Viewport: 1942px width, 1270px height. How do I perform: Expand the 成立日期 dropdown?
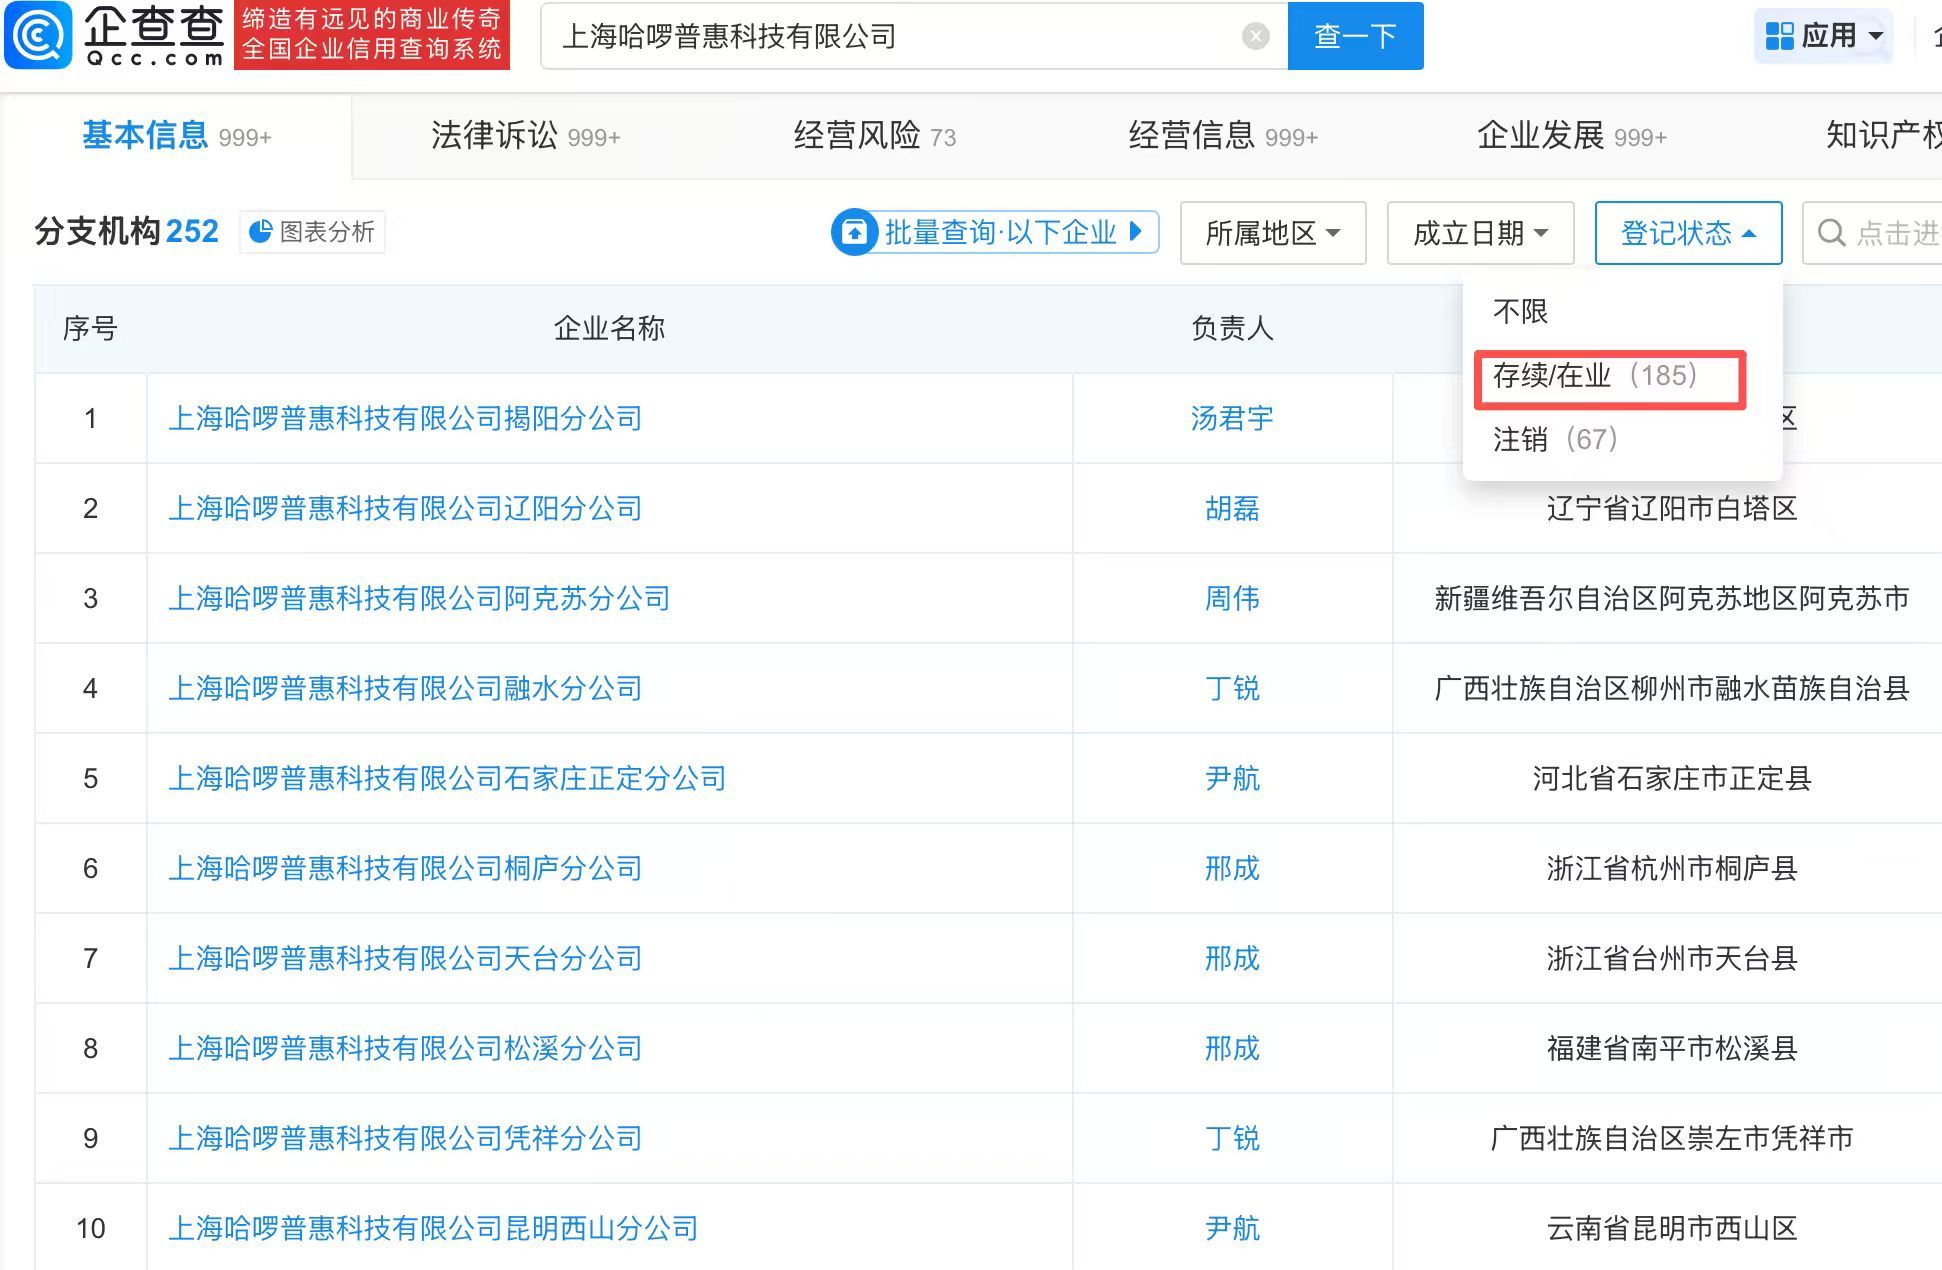[1480, 233]
